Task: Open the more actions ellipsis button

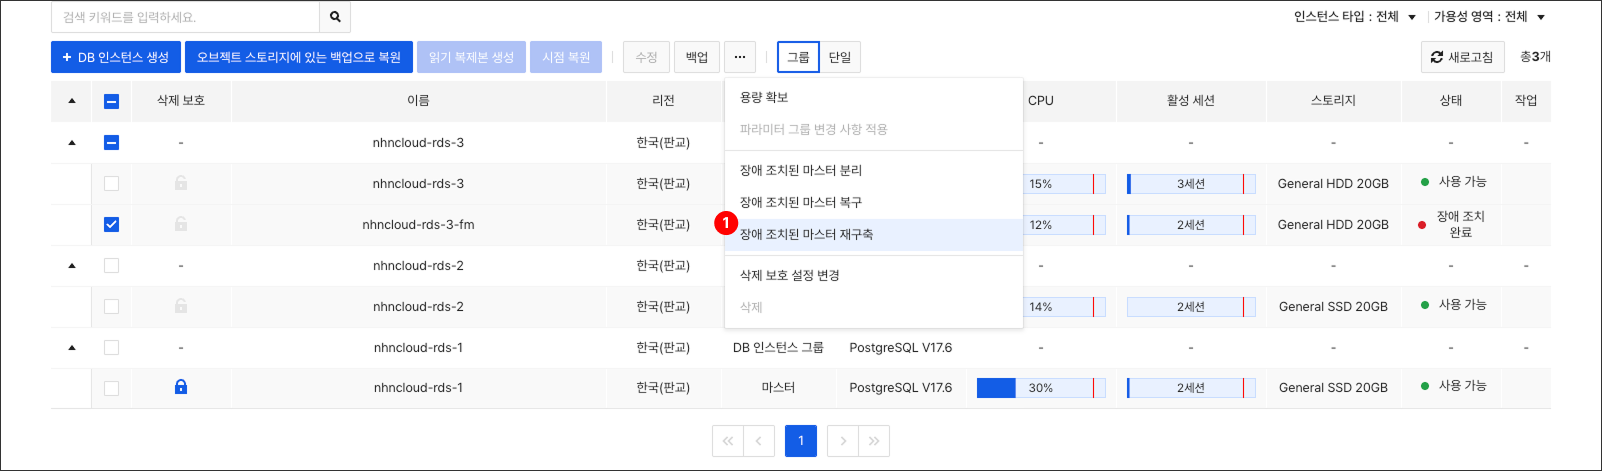Action: 740,57
